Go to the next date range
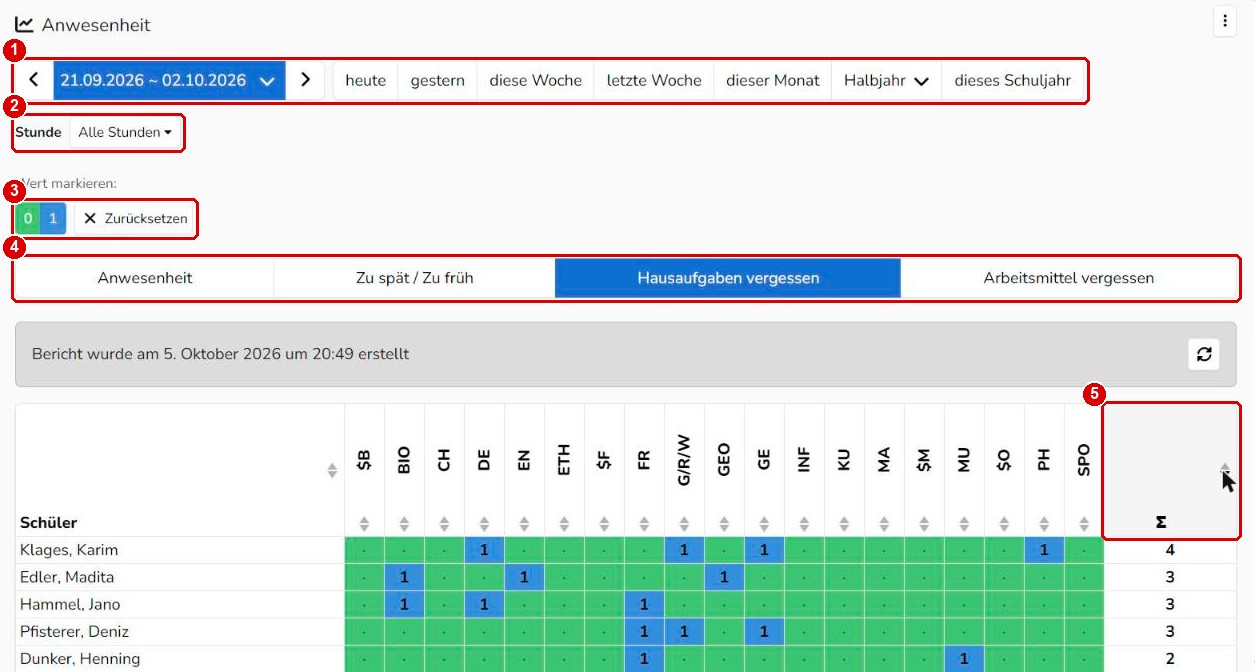1255x672 pixels. point(306,80)
